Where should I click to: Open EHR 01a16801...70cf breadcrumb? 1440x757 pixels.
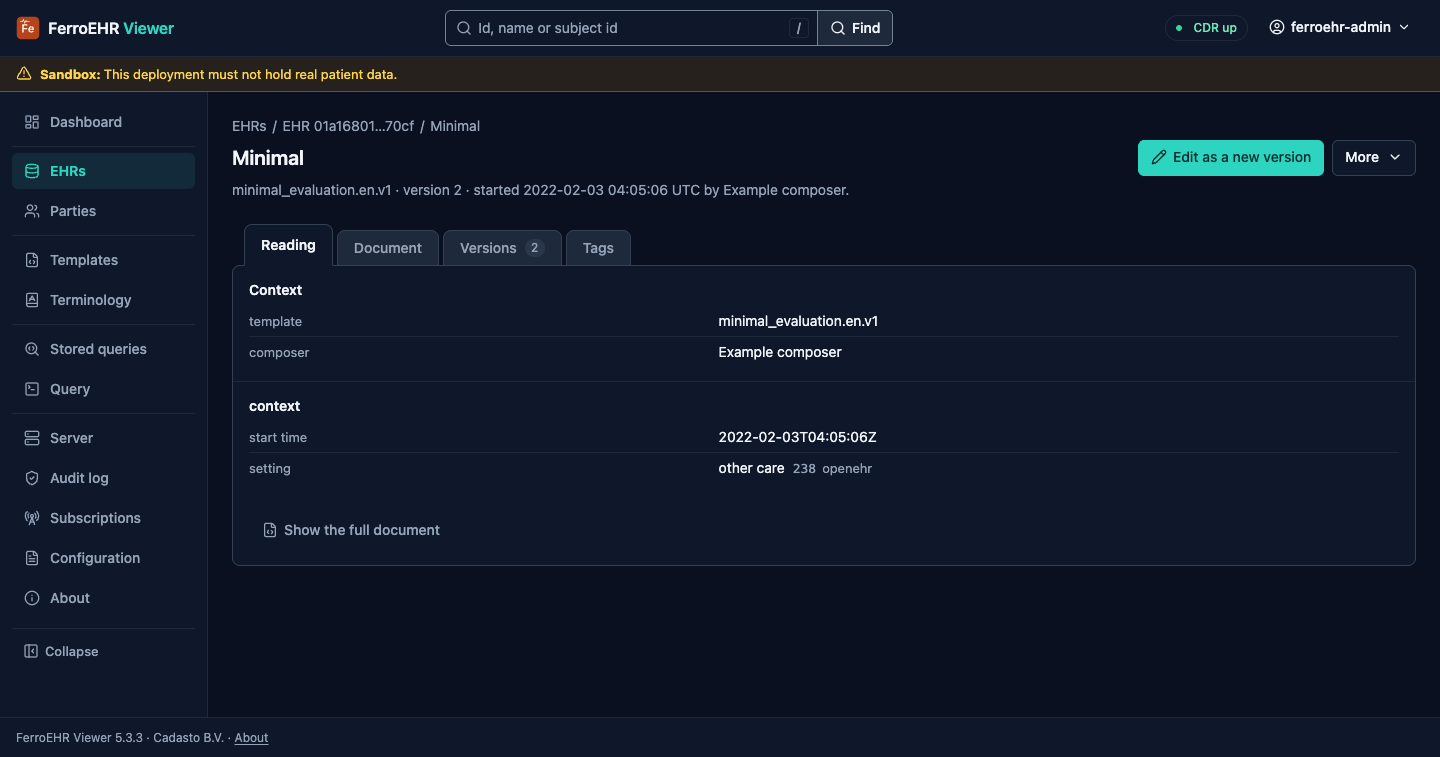pos(348,126)
